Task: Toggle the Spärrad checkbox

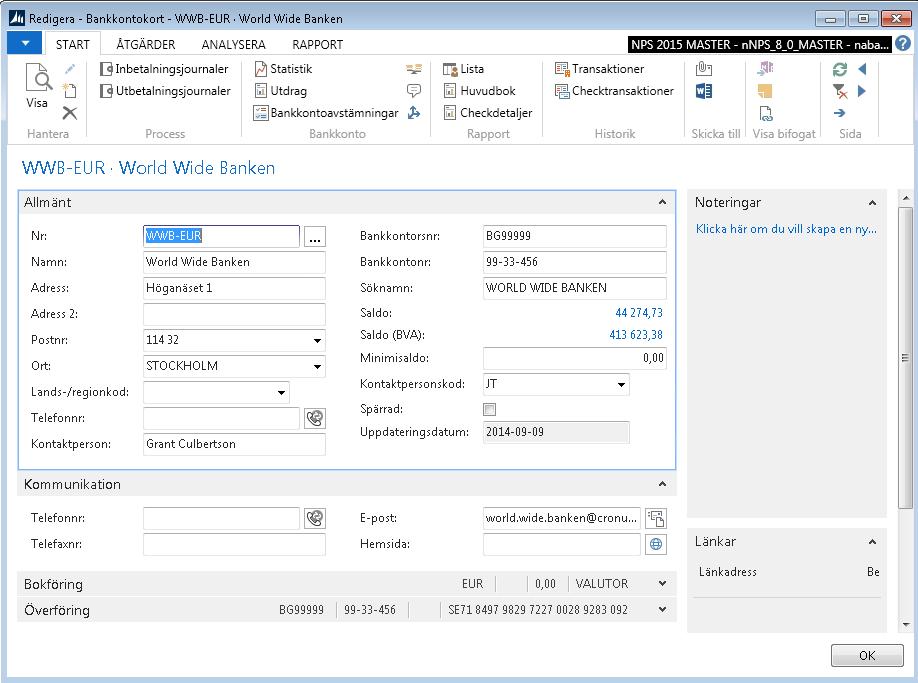Action: point(489,409)
